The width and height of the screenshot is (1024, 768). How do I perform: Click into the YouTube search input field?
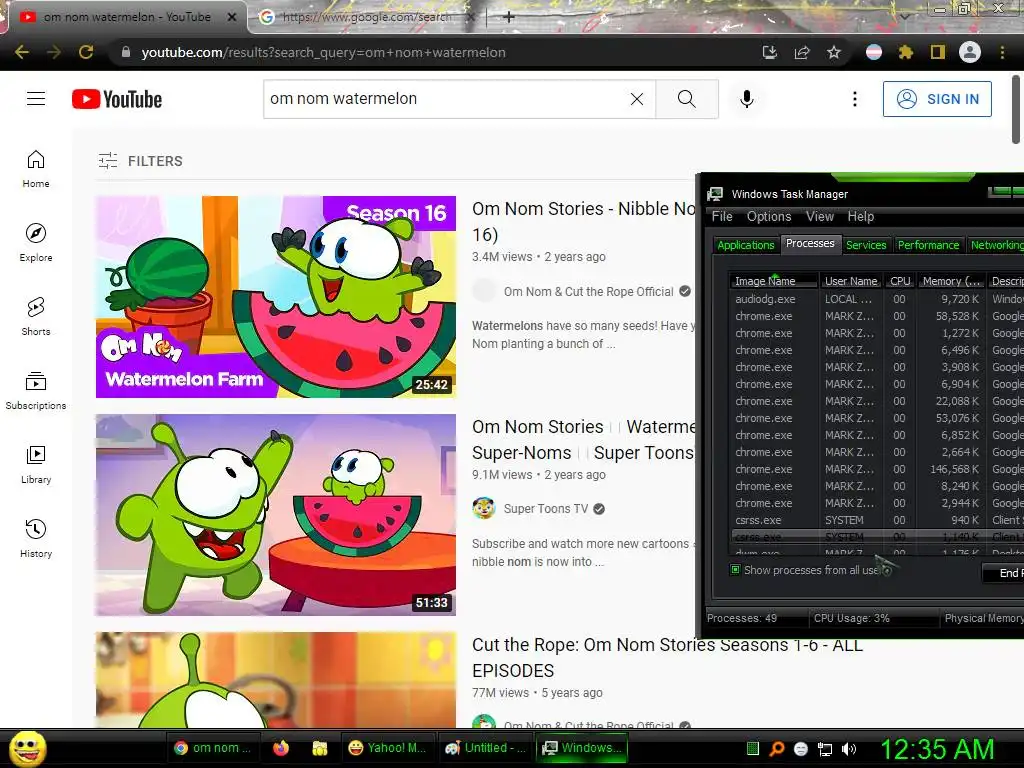point(447,99)
